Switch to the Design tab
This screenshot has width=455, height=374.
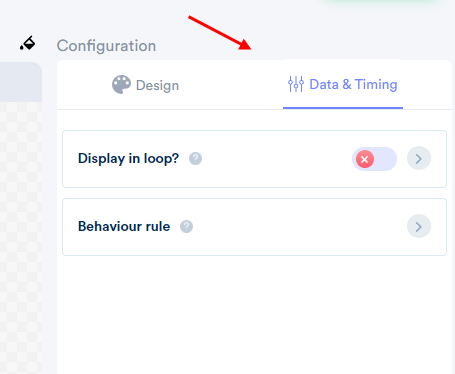click(x=146, y=85)
